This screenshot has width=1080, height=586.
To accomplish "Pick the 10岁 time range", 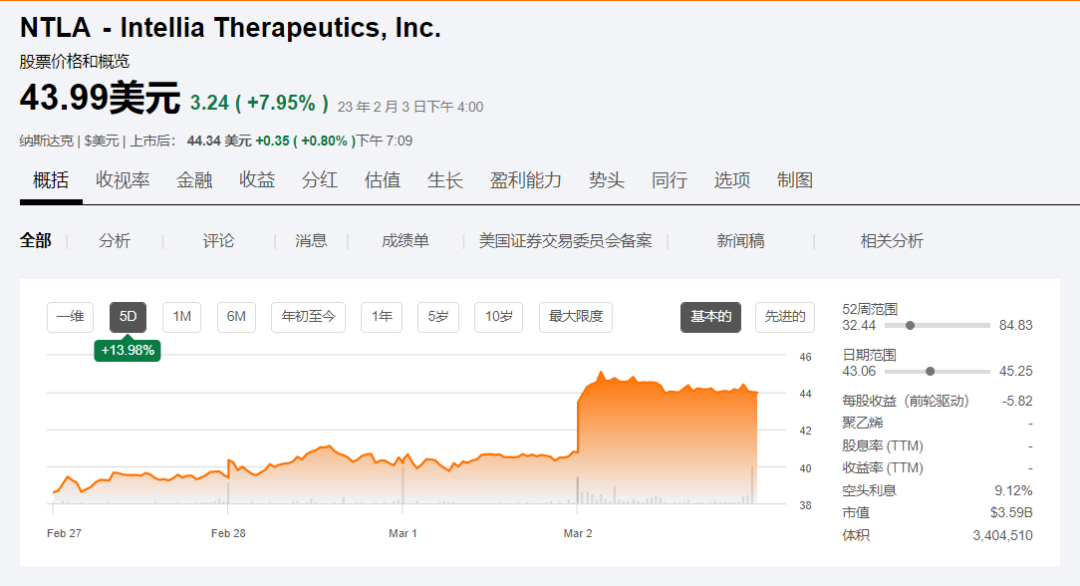I will (x=498, y=317).
